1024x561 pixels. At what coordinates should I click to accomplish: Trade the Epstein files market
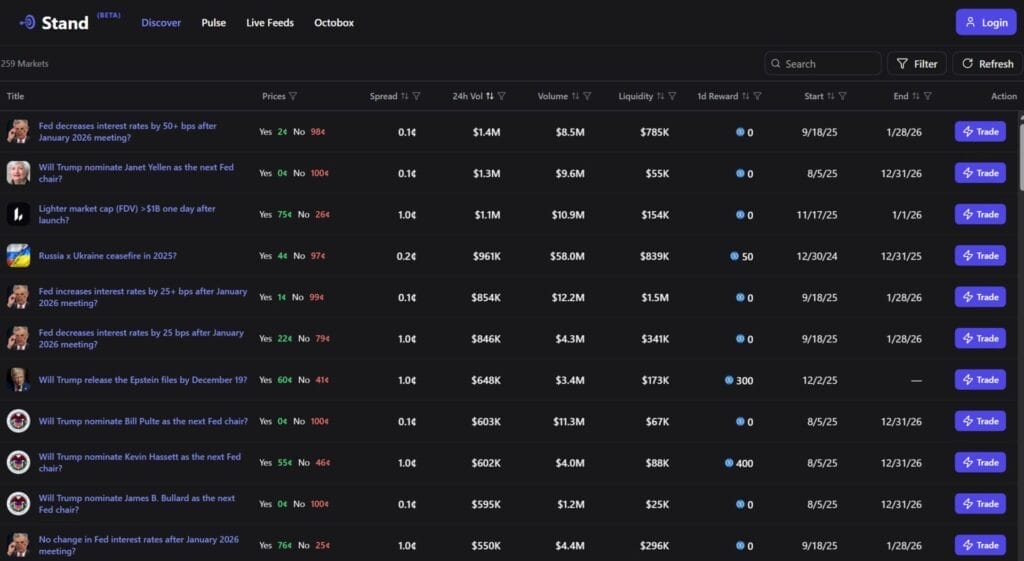coord(980,380)
